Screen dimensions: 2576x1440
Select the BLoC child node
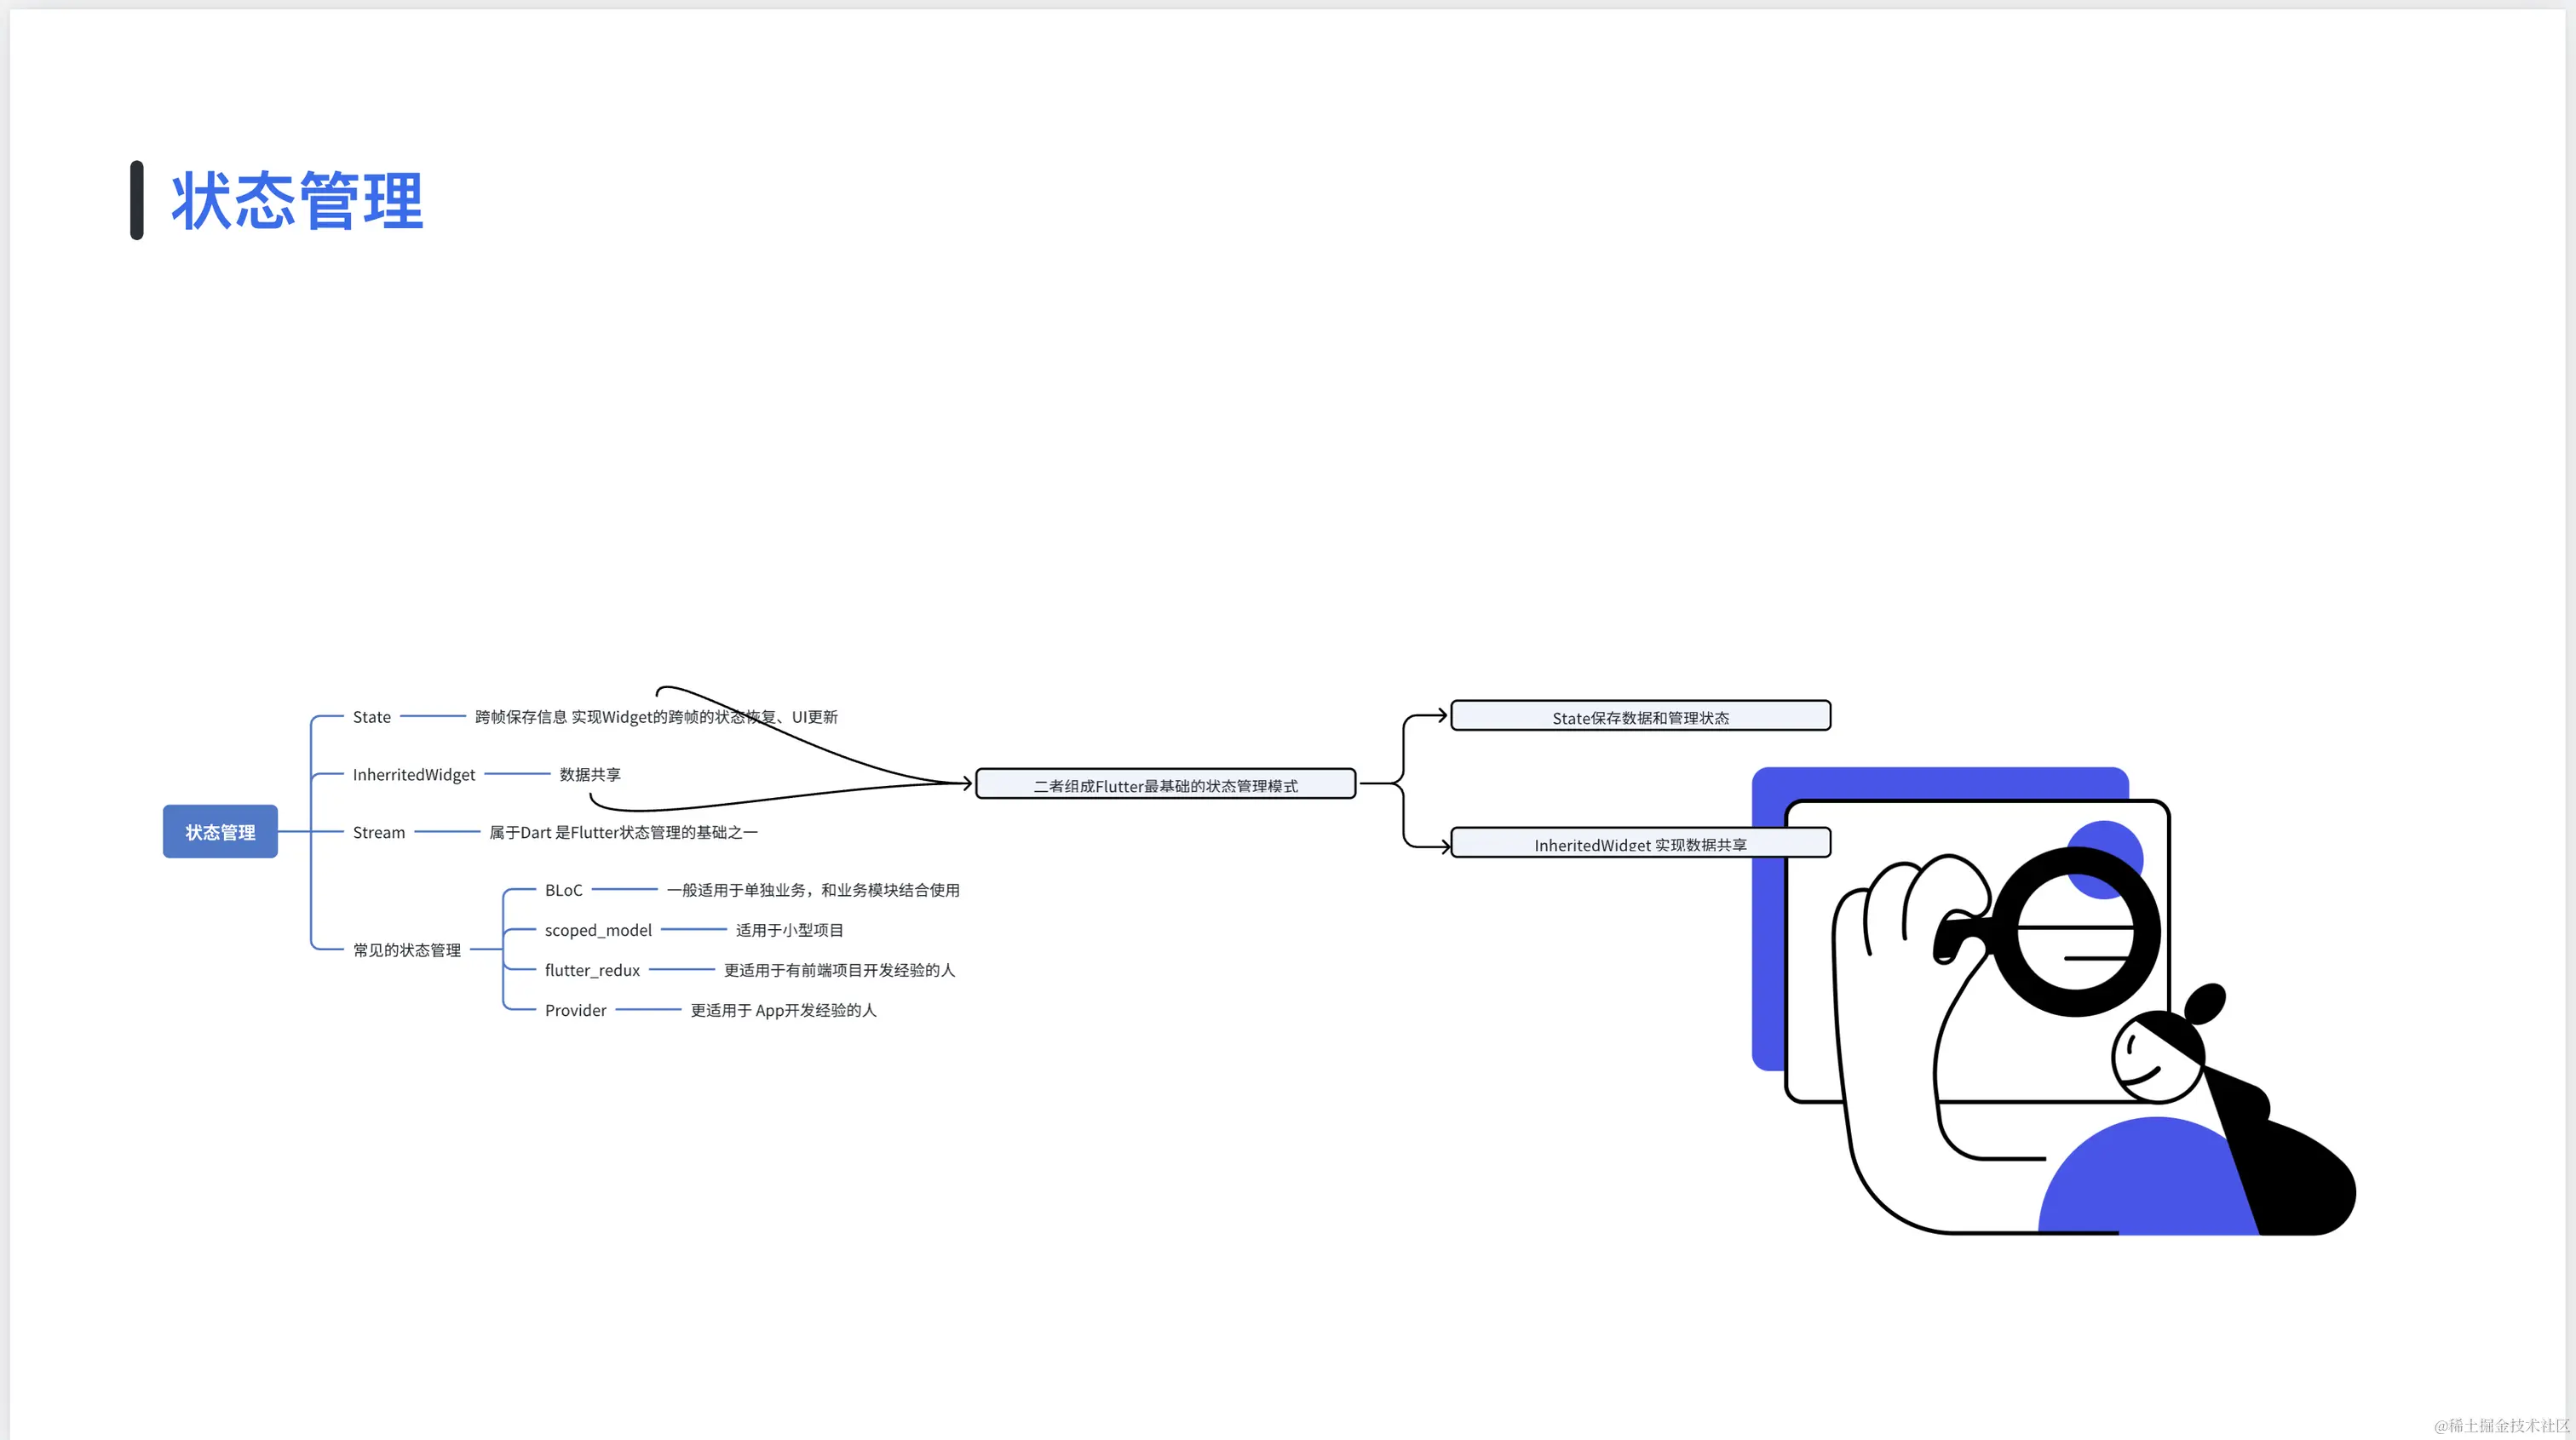tap(563, 890)
